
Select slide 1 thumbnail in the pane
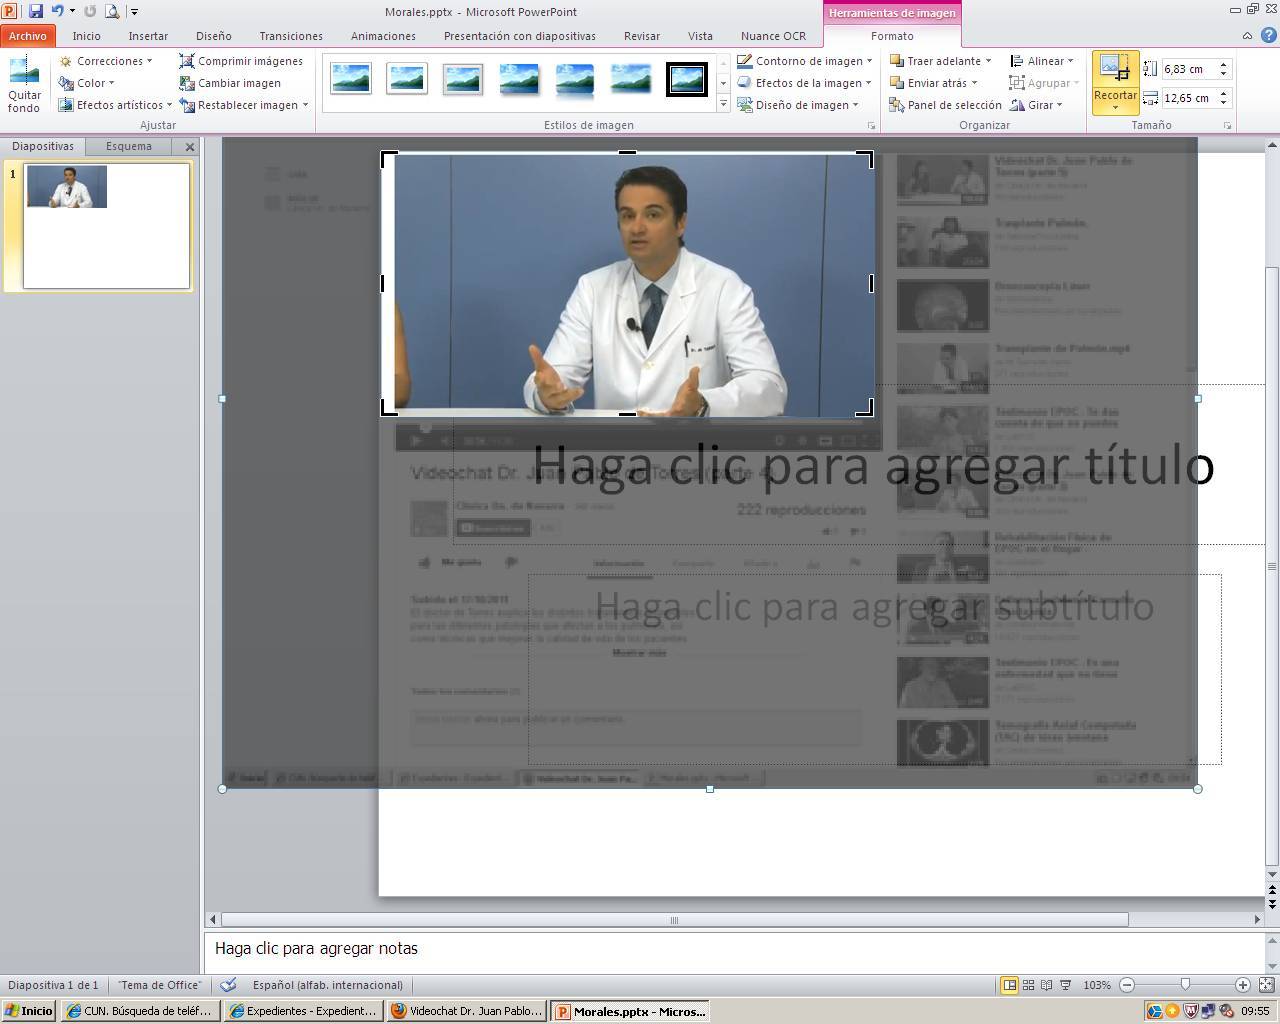106,226
